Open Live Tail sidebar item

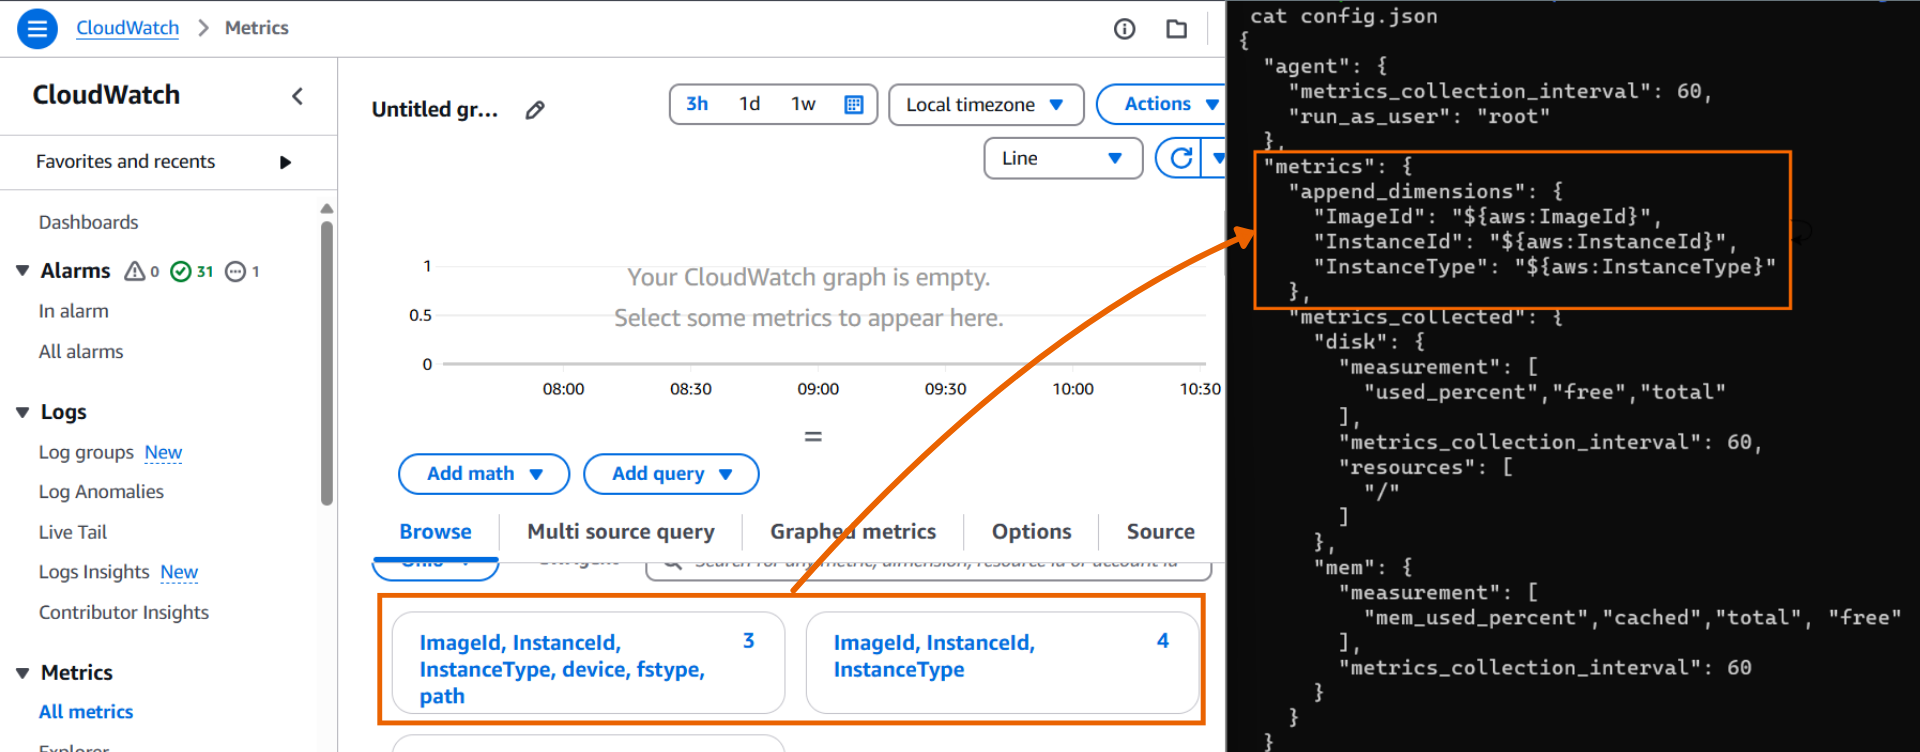[73, 533]
